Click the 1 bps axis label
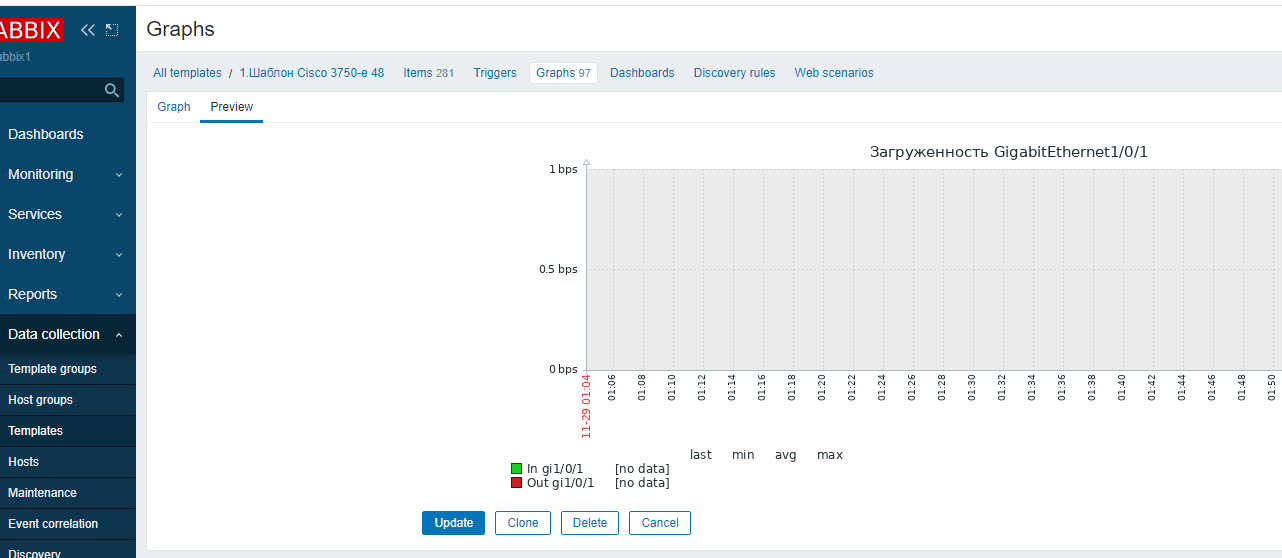 coord(563,170)
